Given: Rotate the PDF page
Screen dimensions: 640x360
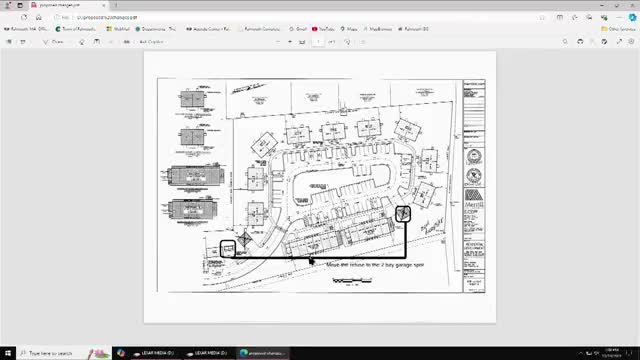Looking at the screenshot, I should pyautogui.click(x=347, y=42).
